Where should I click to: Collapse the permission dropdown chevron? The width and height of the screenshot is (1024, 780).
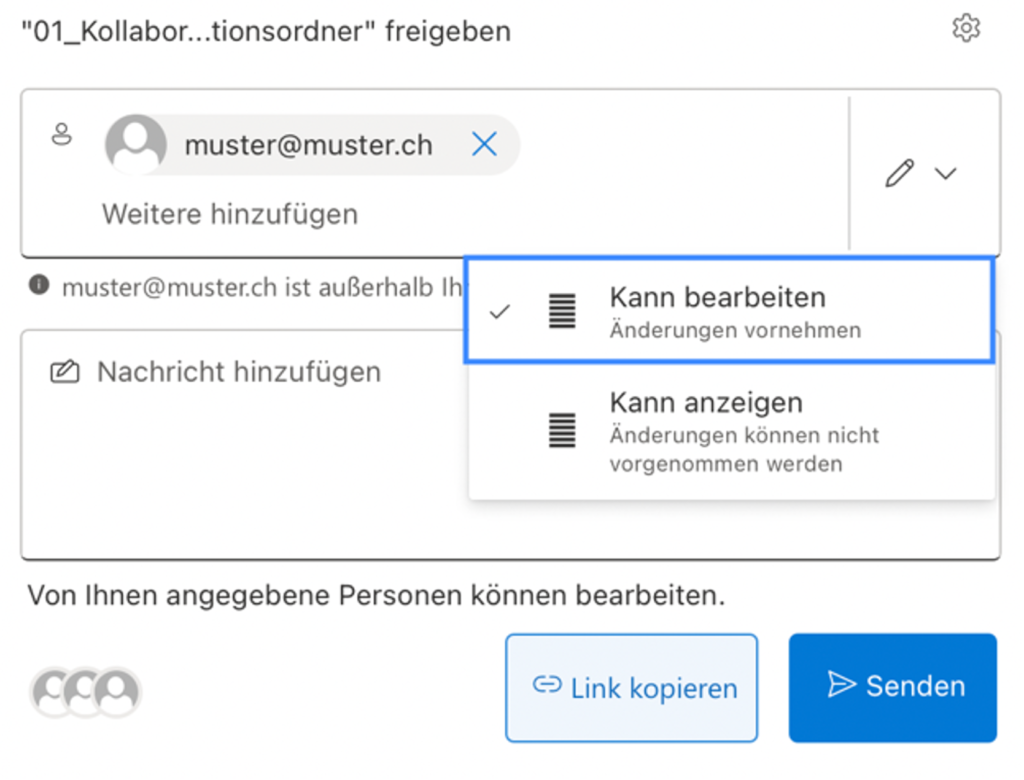tap(945, 174)
